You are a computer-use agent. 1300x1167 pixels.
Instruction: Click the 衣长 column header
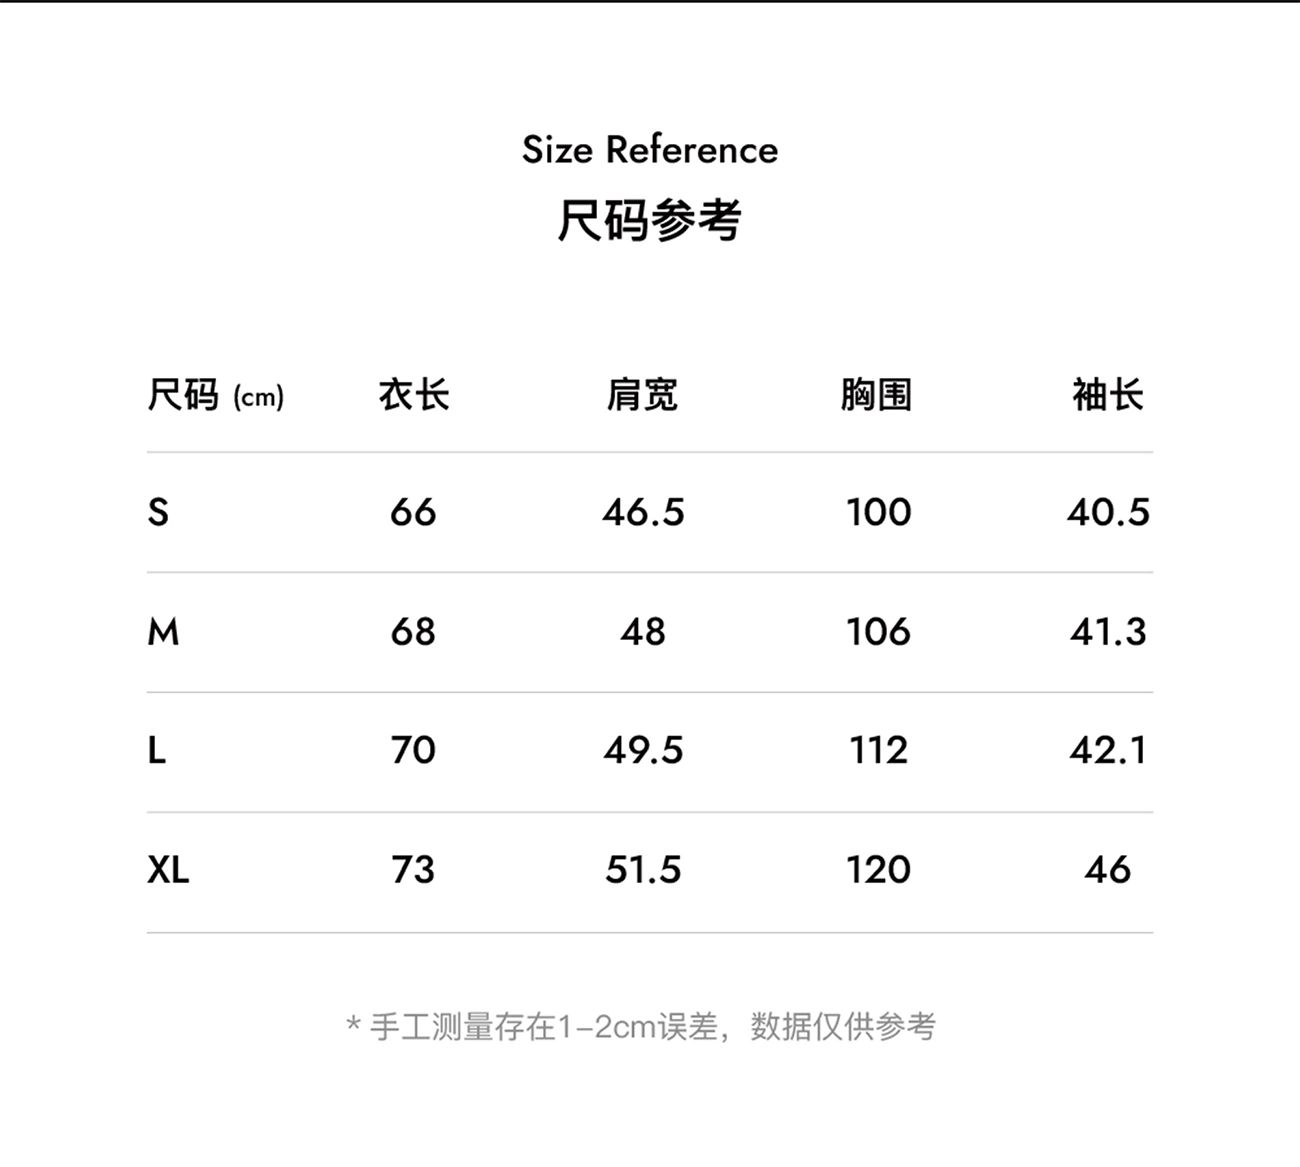[x=413, y=395]
